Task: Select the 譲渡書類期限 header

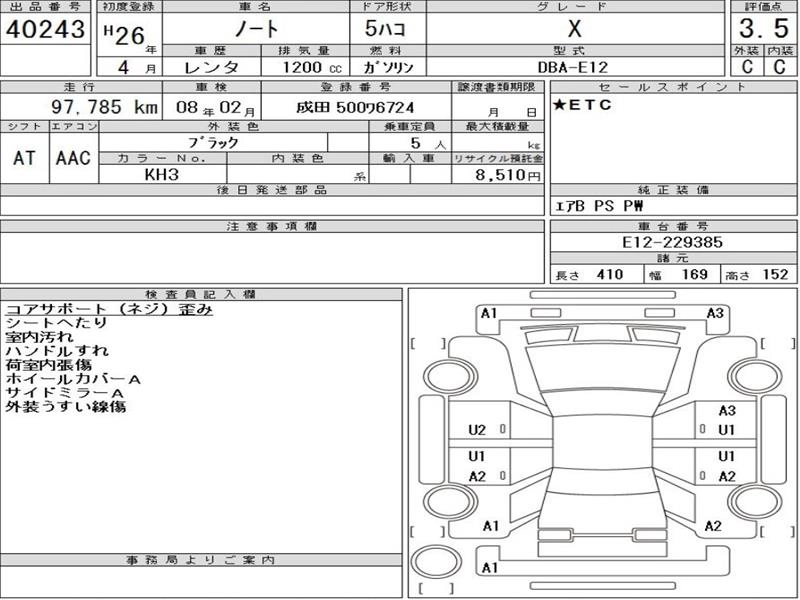Action: coord(497,87)
